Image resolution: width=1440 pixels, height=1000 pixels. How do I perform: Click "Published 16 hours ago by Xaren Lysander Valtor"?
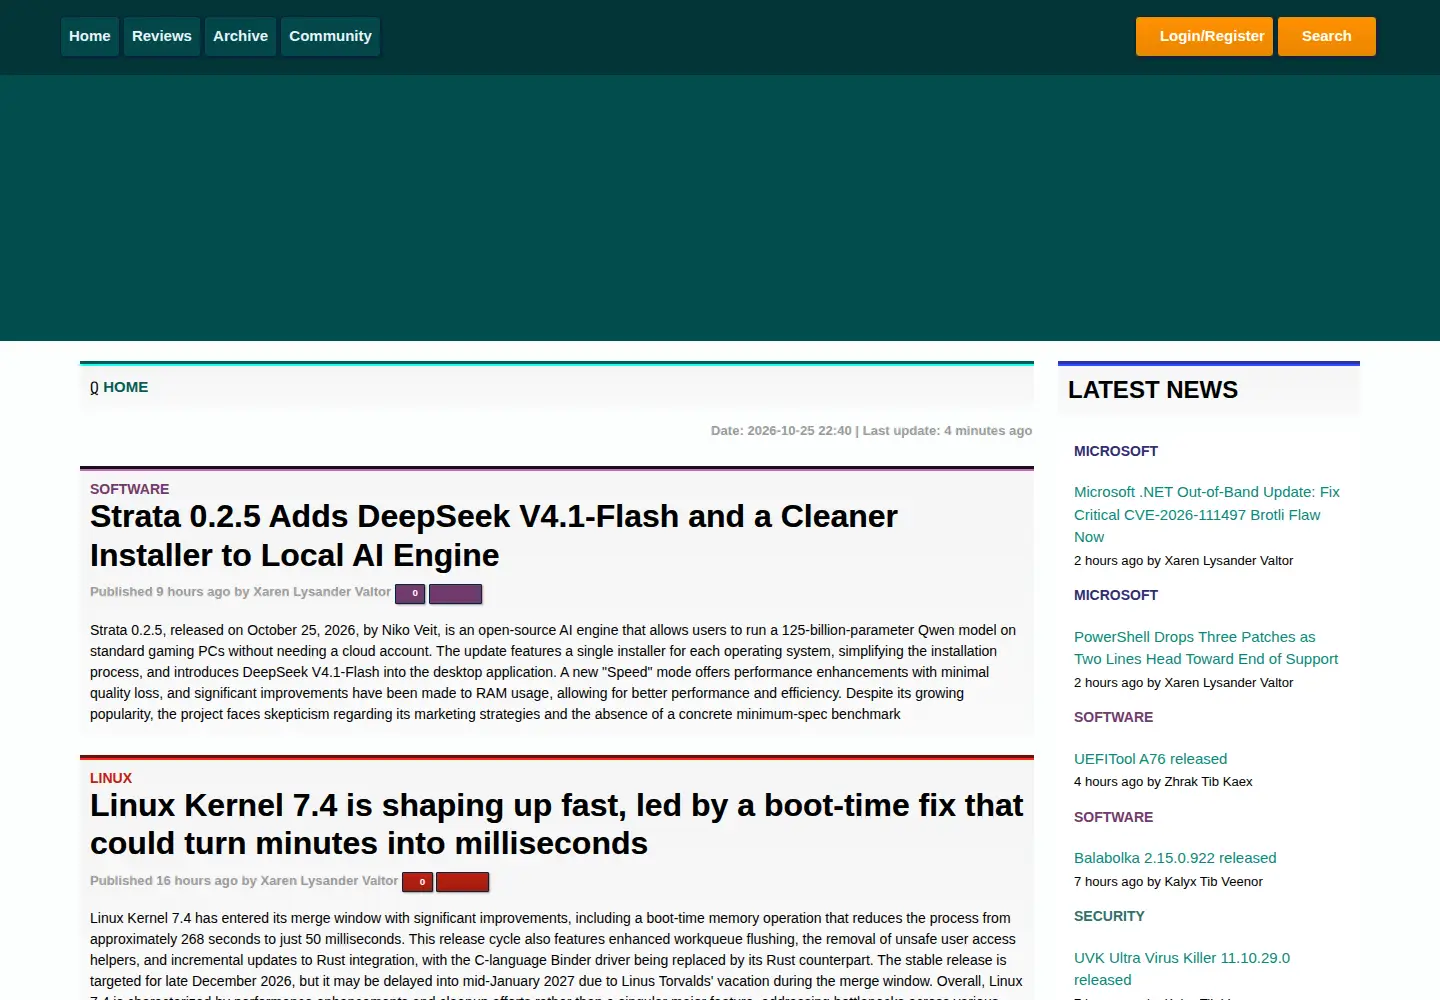click(x=244, y=881)
